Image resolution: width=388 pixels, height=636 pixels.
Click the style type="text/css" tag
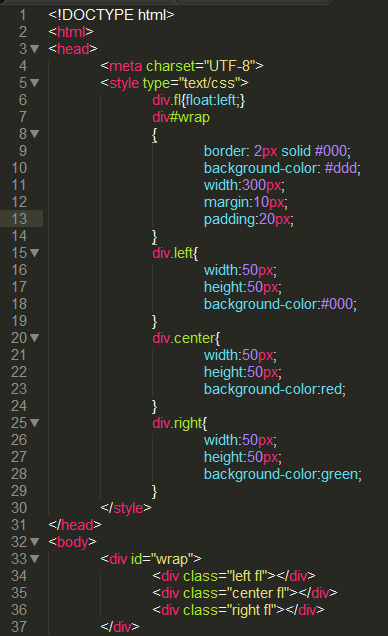174,83
